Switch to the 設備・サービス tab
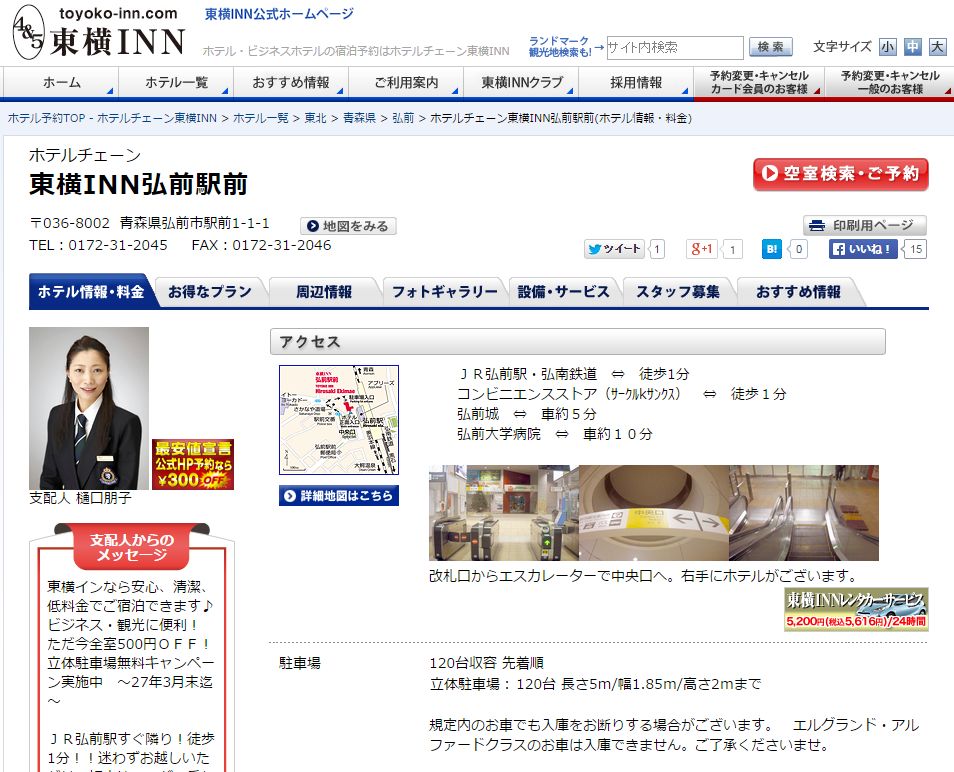 tap(563, 292)
